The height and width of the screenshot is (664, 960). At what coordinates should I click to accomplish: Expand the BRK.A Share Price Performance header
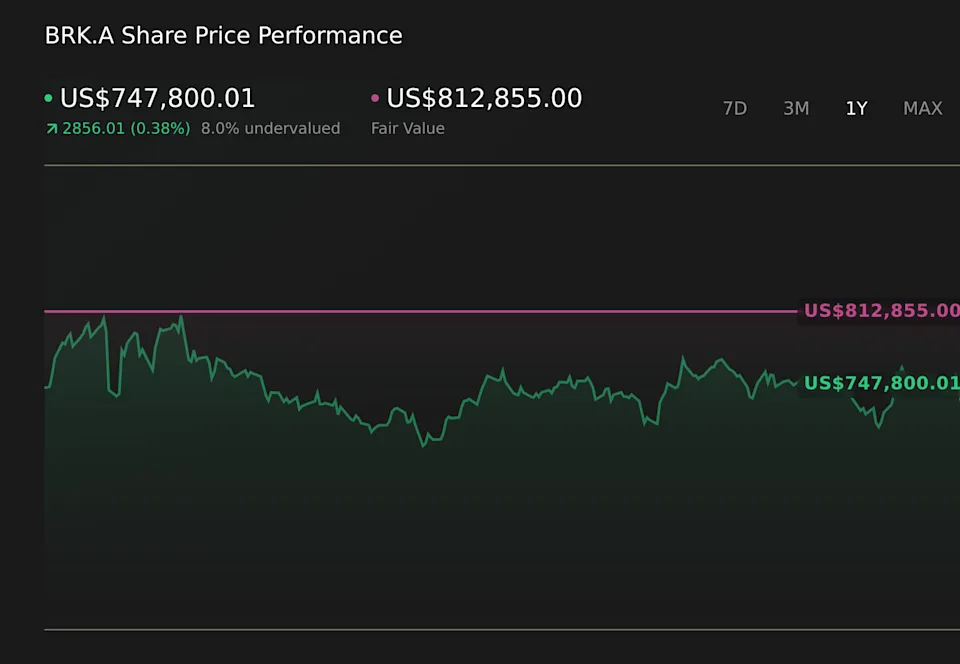[x=222, y=35]
